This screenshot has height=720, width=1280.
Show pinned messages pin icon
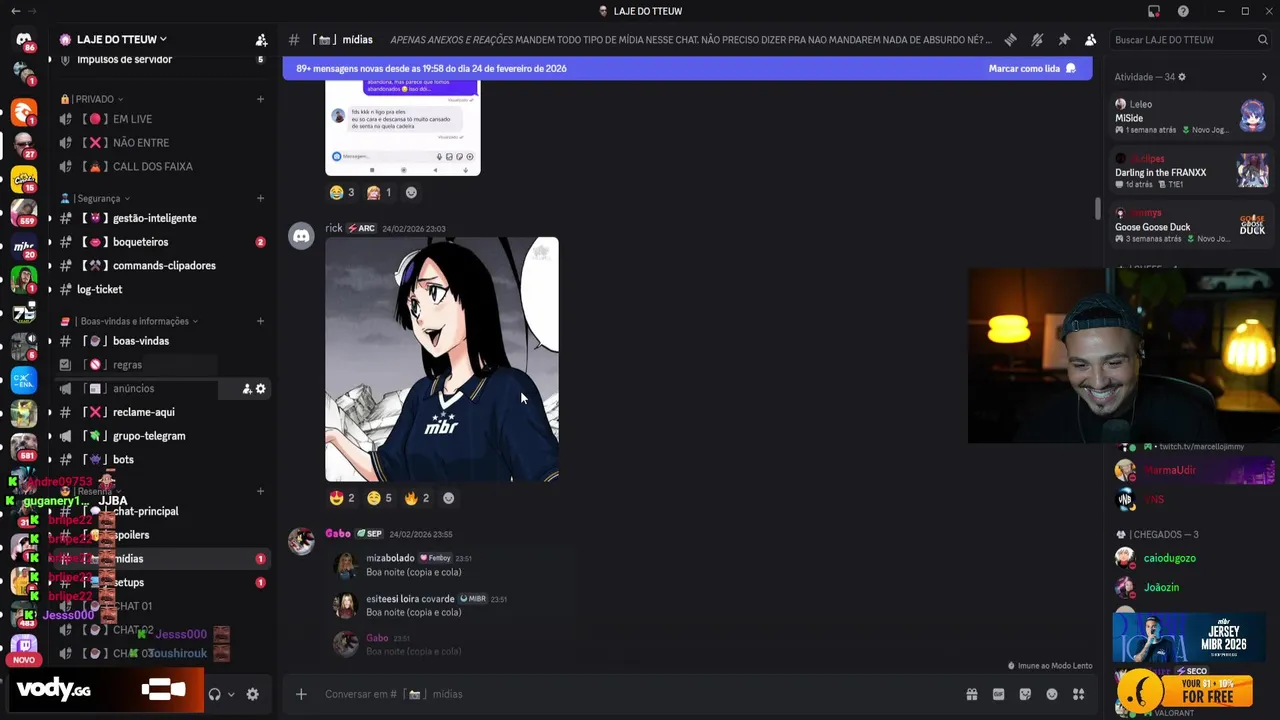[1064, 40]
